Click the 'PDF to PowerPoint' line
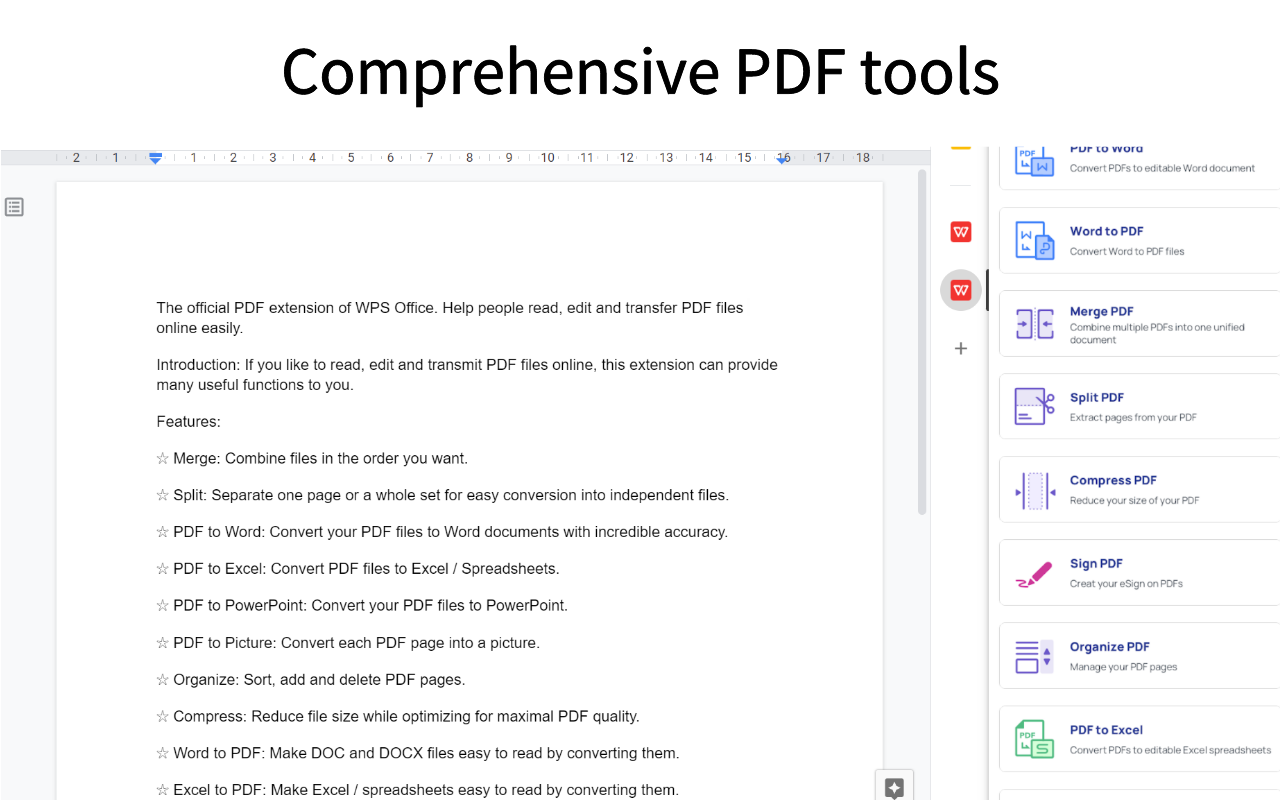 [362, 606]
